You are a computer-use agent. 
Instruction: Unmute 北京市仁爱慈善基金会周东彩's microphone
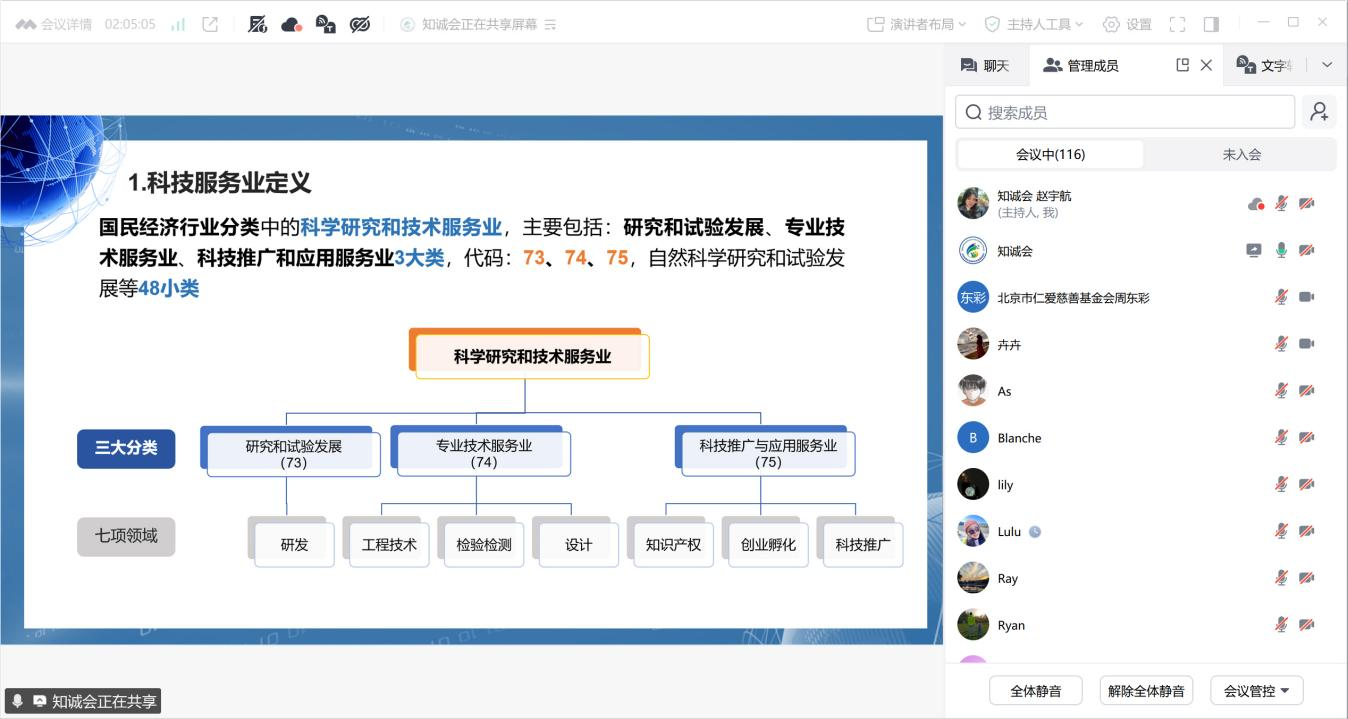[1281, 297]
